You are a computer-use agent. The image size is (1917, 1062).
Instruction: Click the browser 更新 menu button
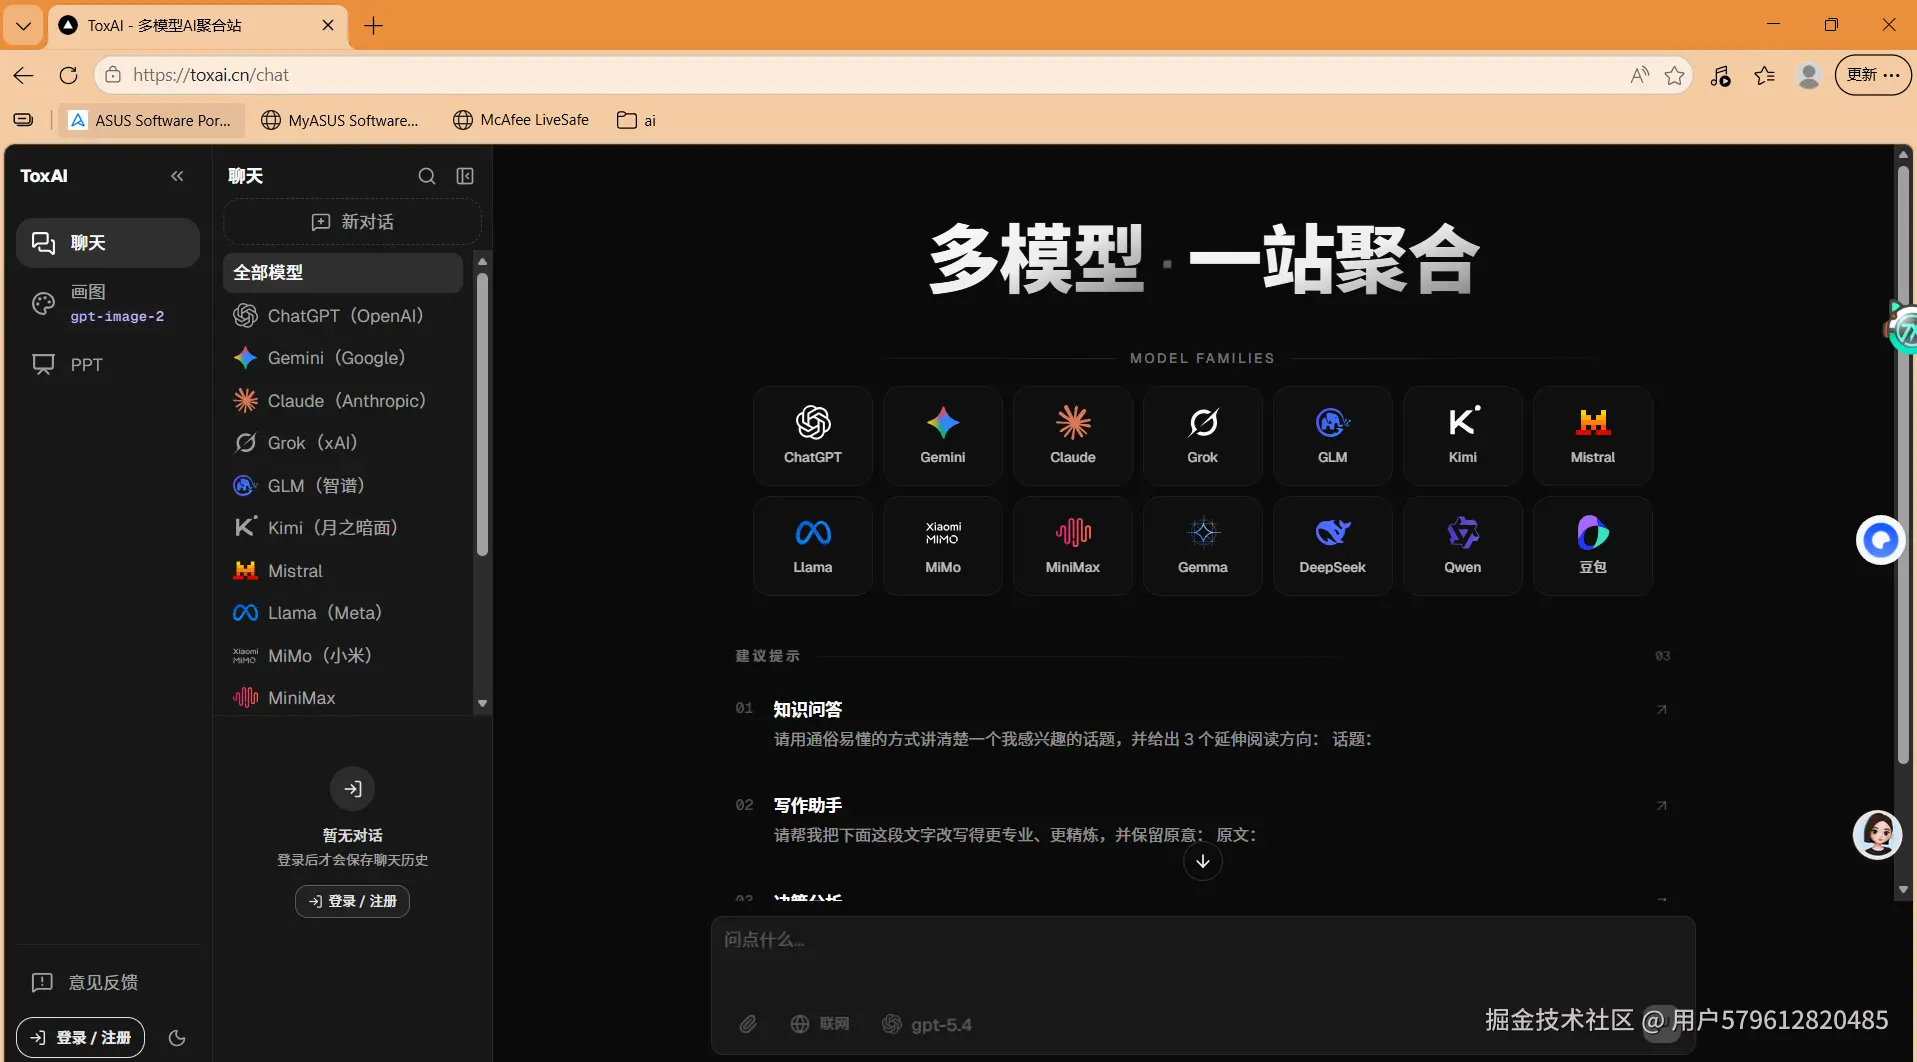pyautogui.click(x=1873, y=75)
